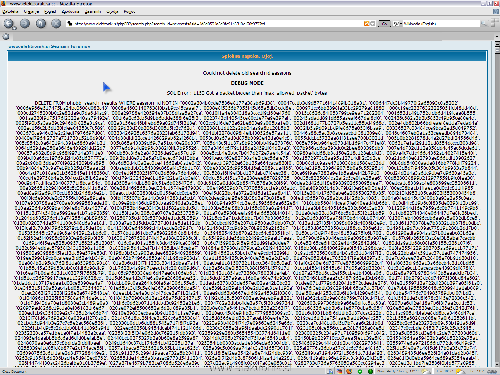Click the sun-and-cloud weather icon in status bar
500x375 pixels.
click(x=425, y=371)
